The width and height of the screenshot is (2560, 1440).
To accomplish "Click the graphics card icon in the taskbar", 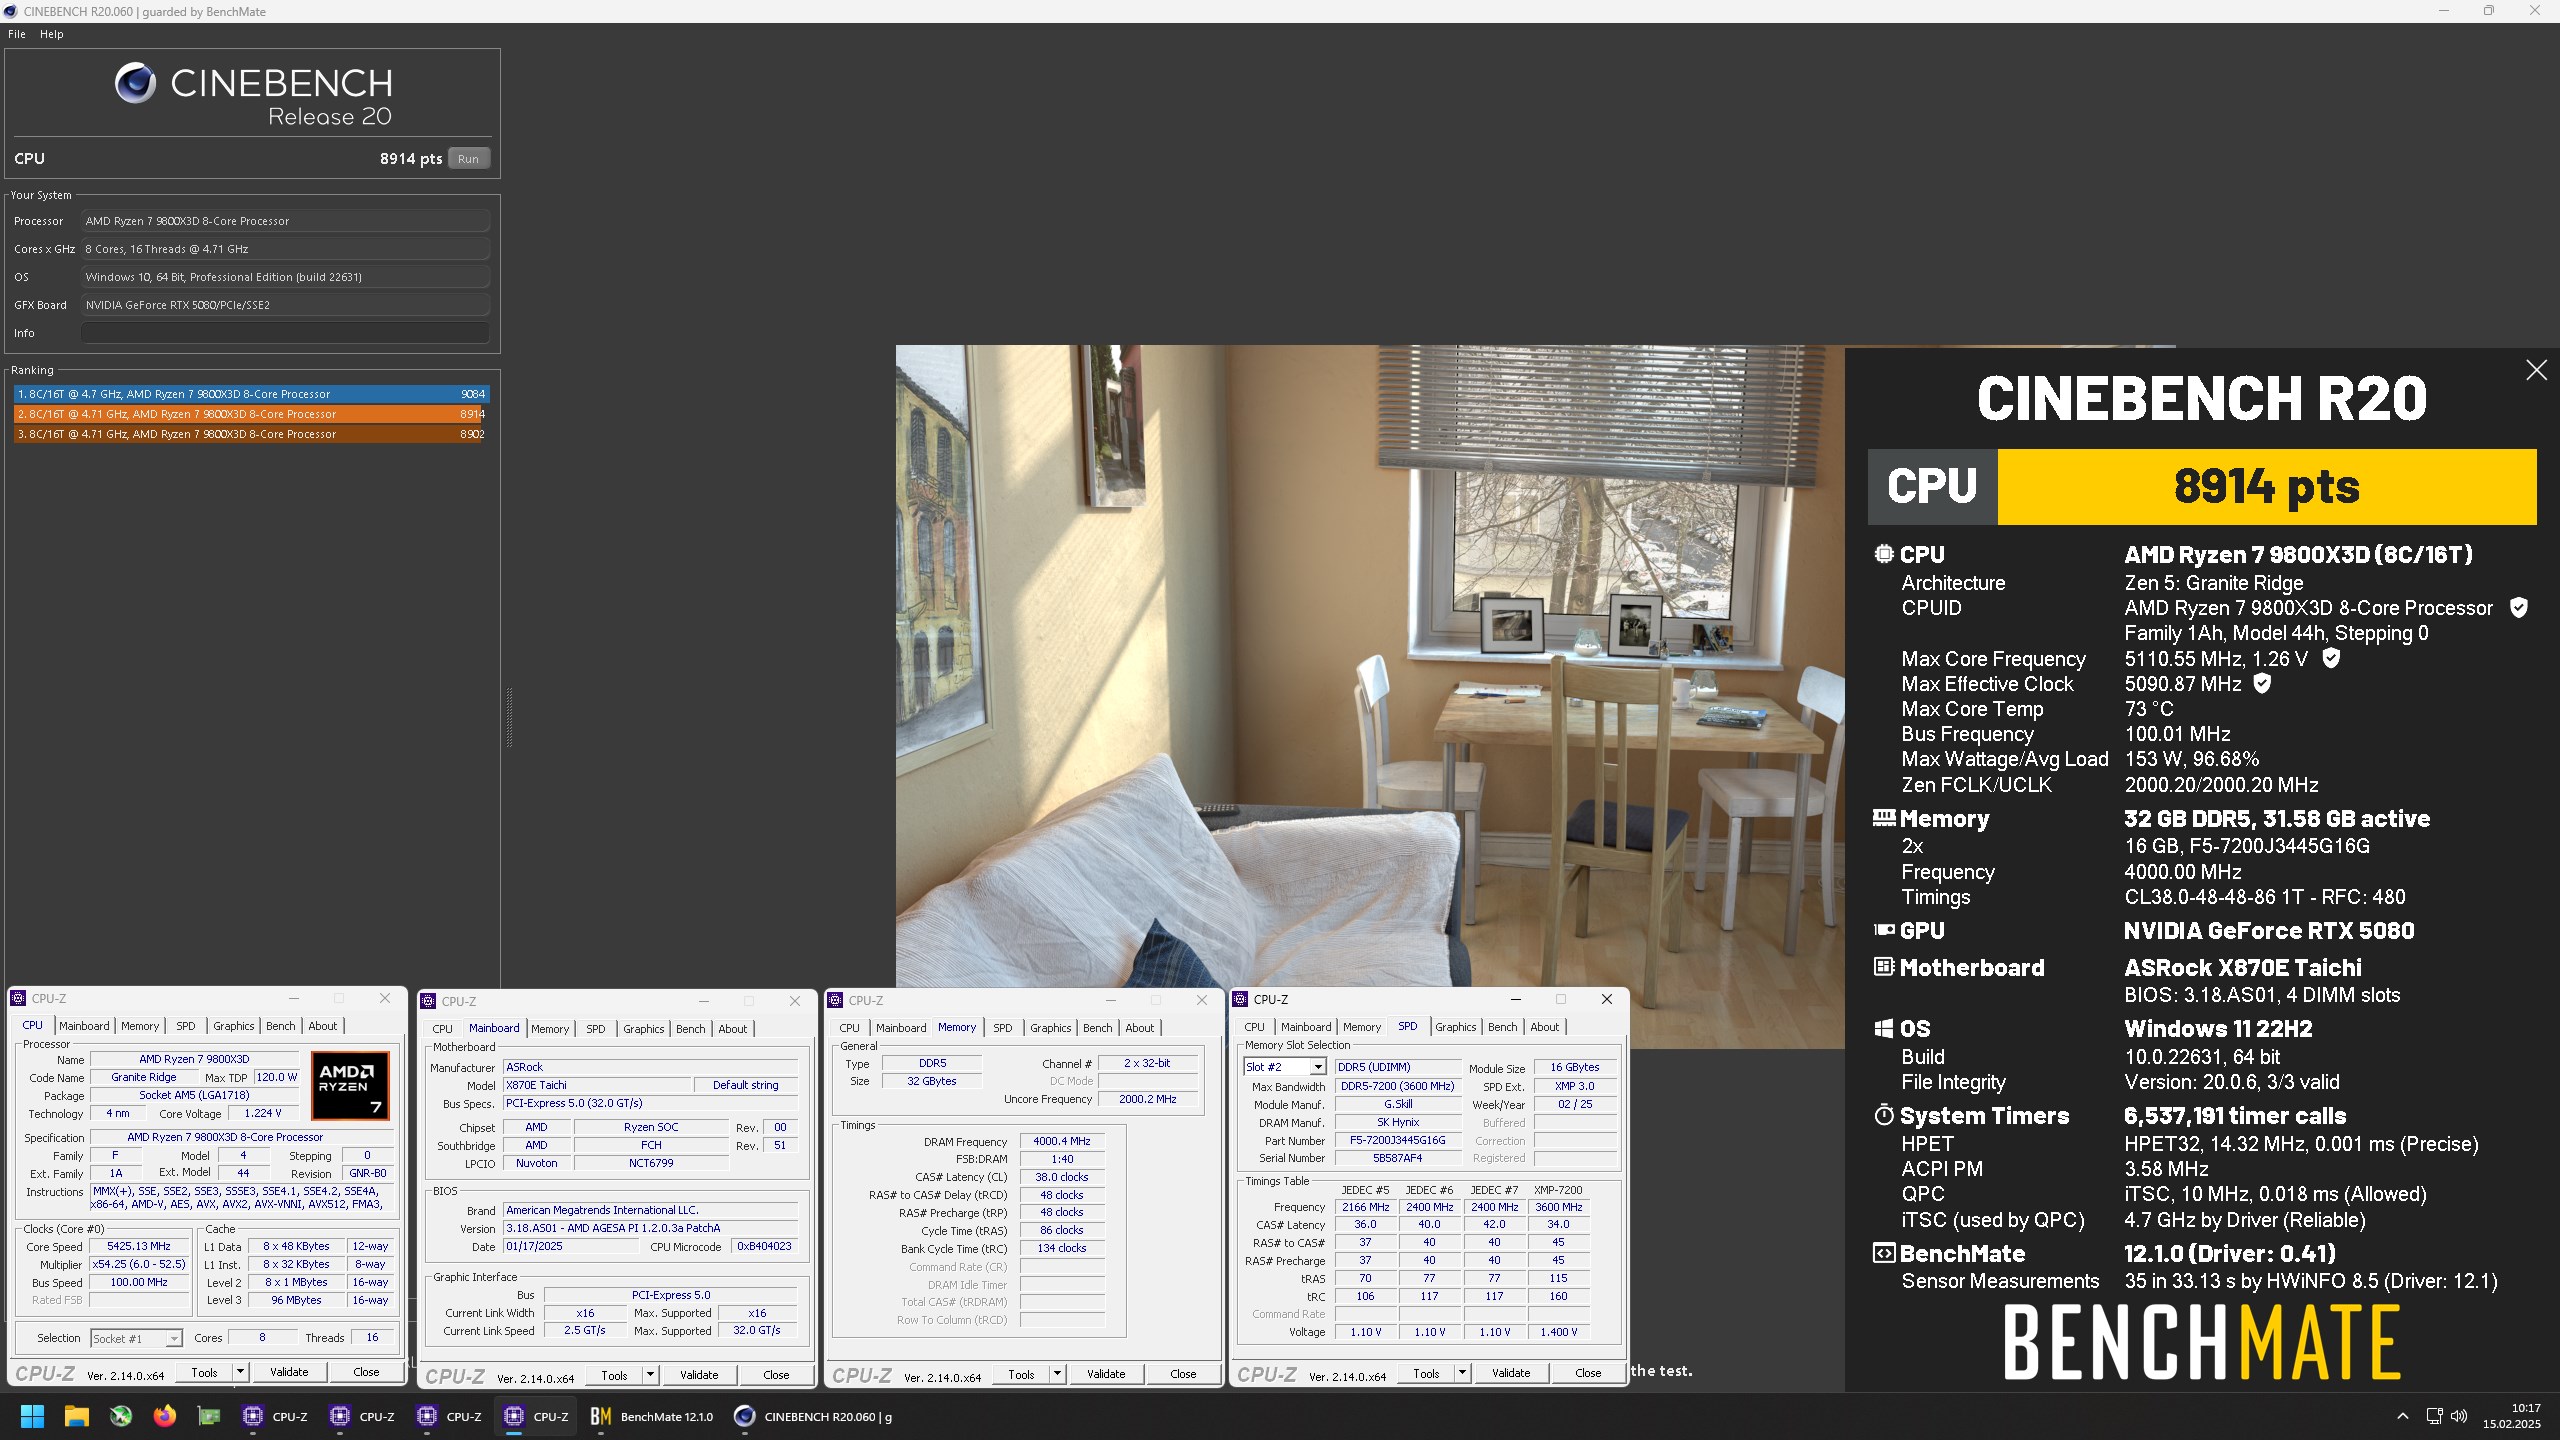I will pos(209,1416).
